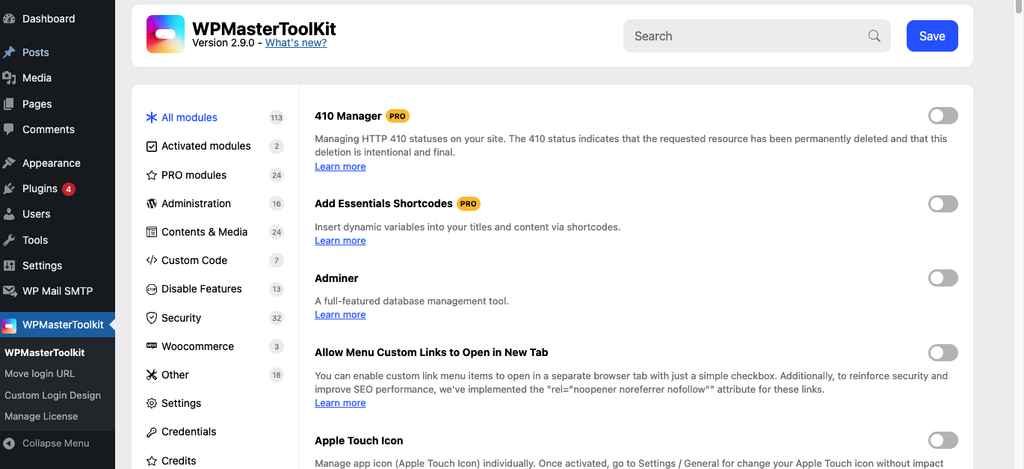
Task: Click the Dashboard gauge icon
Action: 9,19
